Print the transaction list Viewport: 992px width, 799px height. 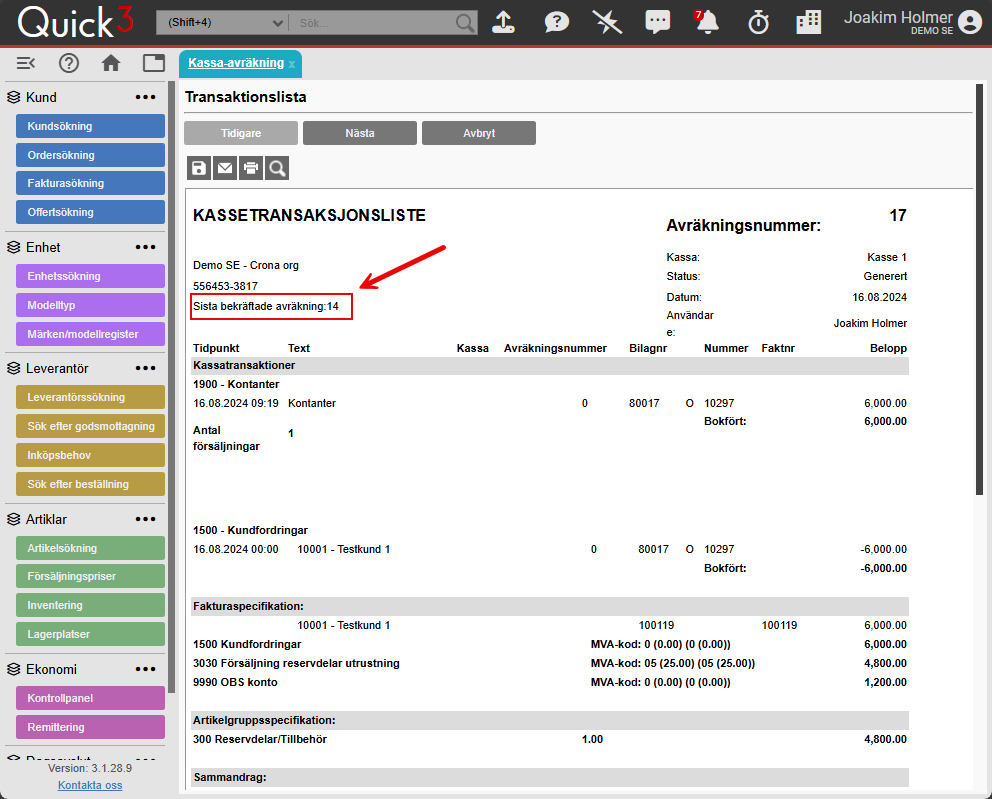coord(251,168)
